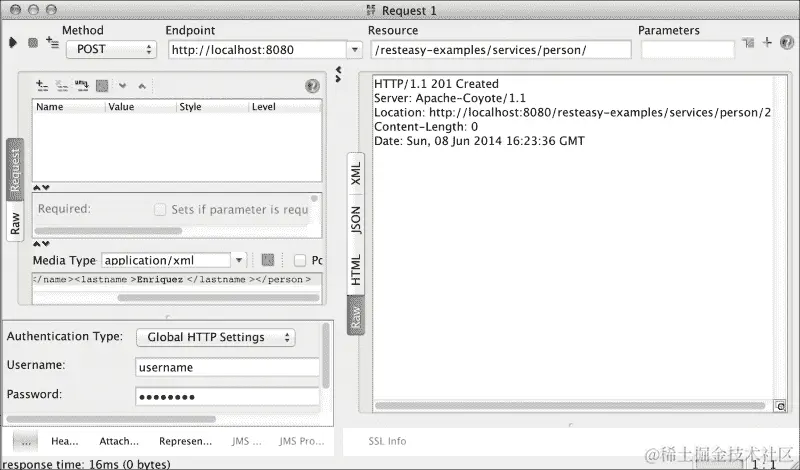
Task: Click the XML request body editor
Action: 177,280
